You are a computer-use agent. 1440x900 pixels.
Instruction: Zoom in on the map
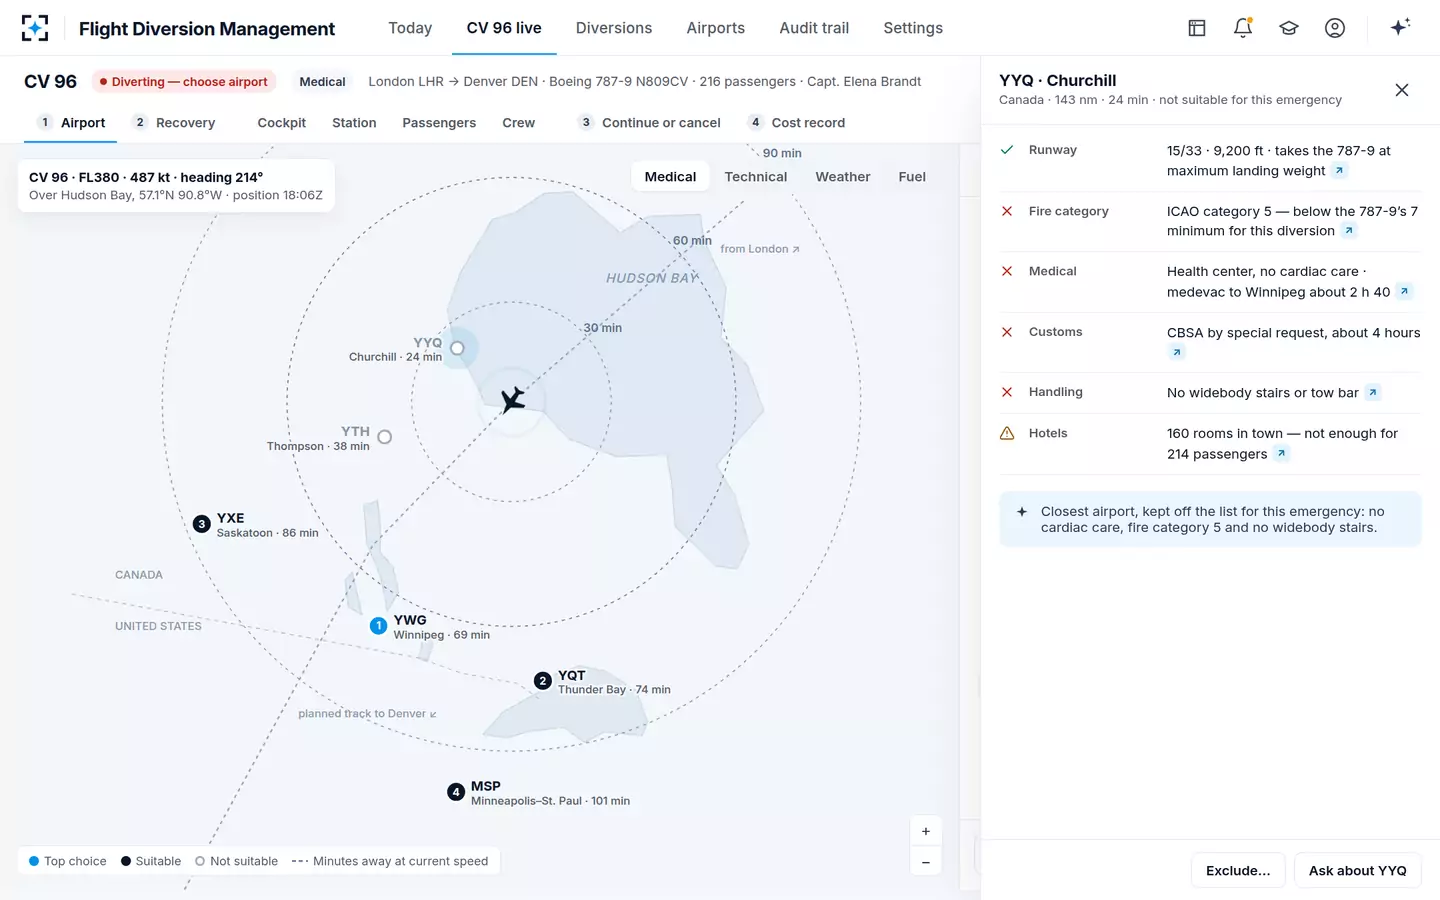coord(926,831)
